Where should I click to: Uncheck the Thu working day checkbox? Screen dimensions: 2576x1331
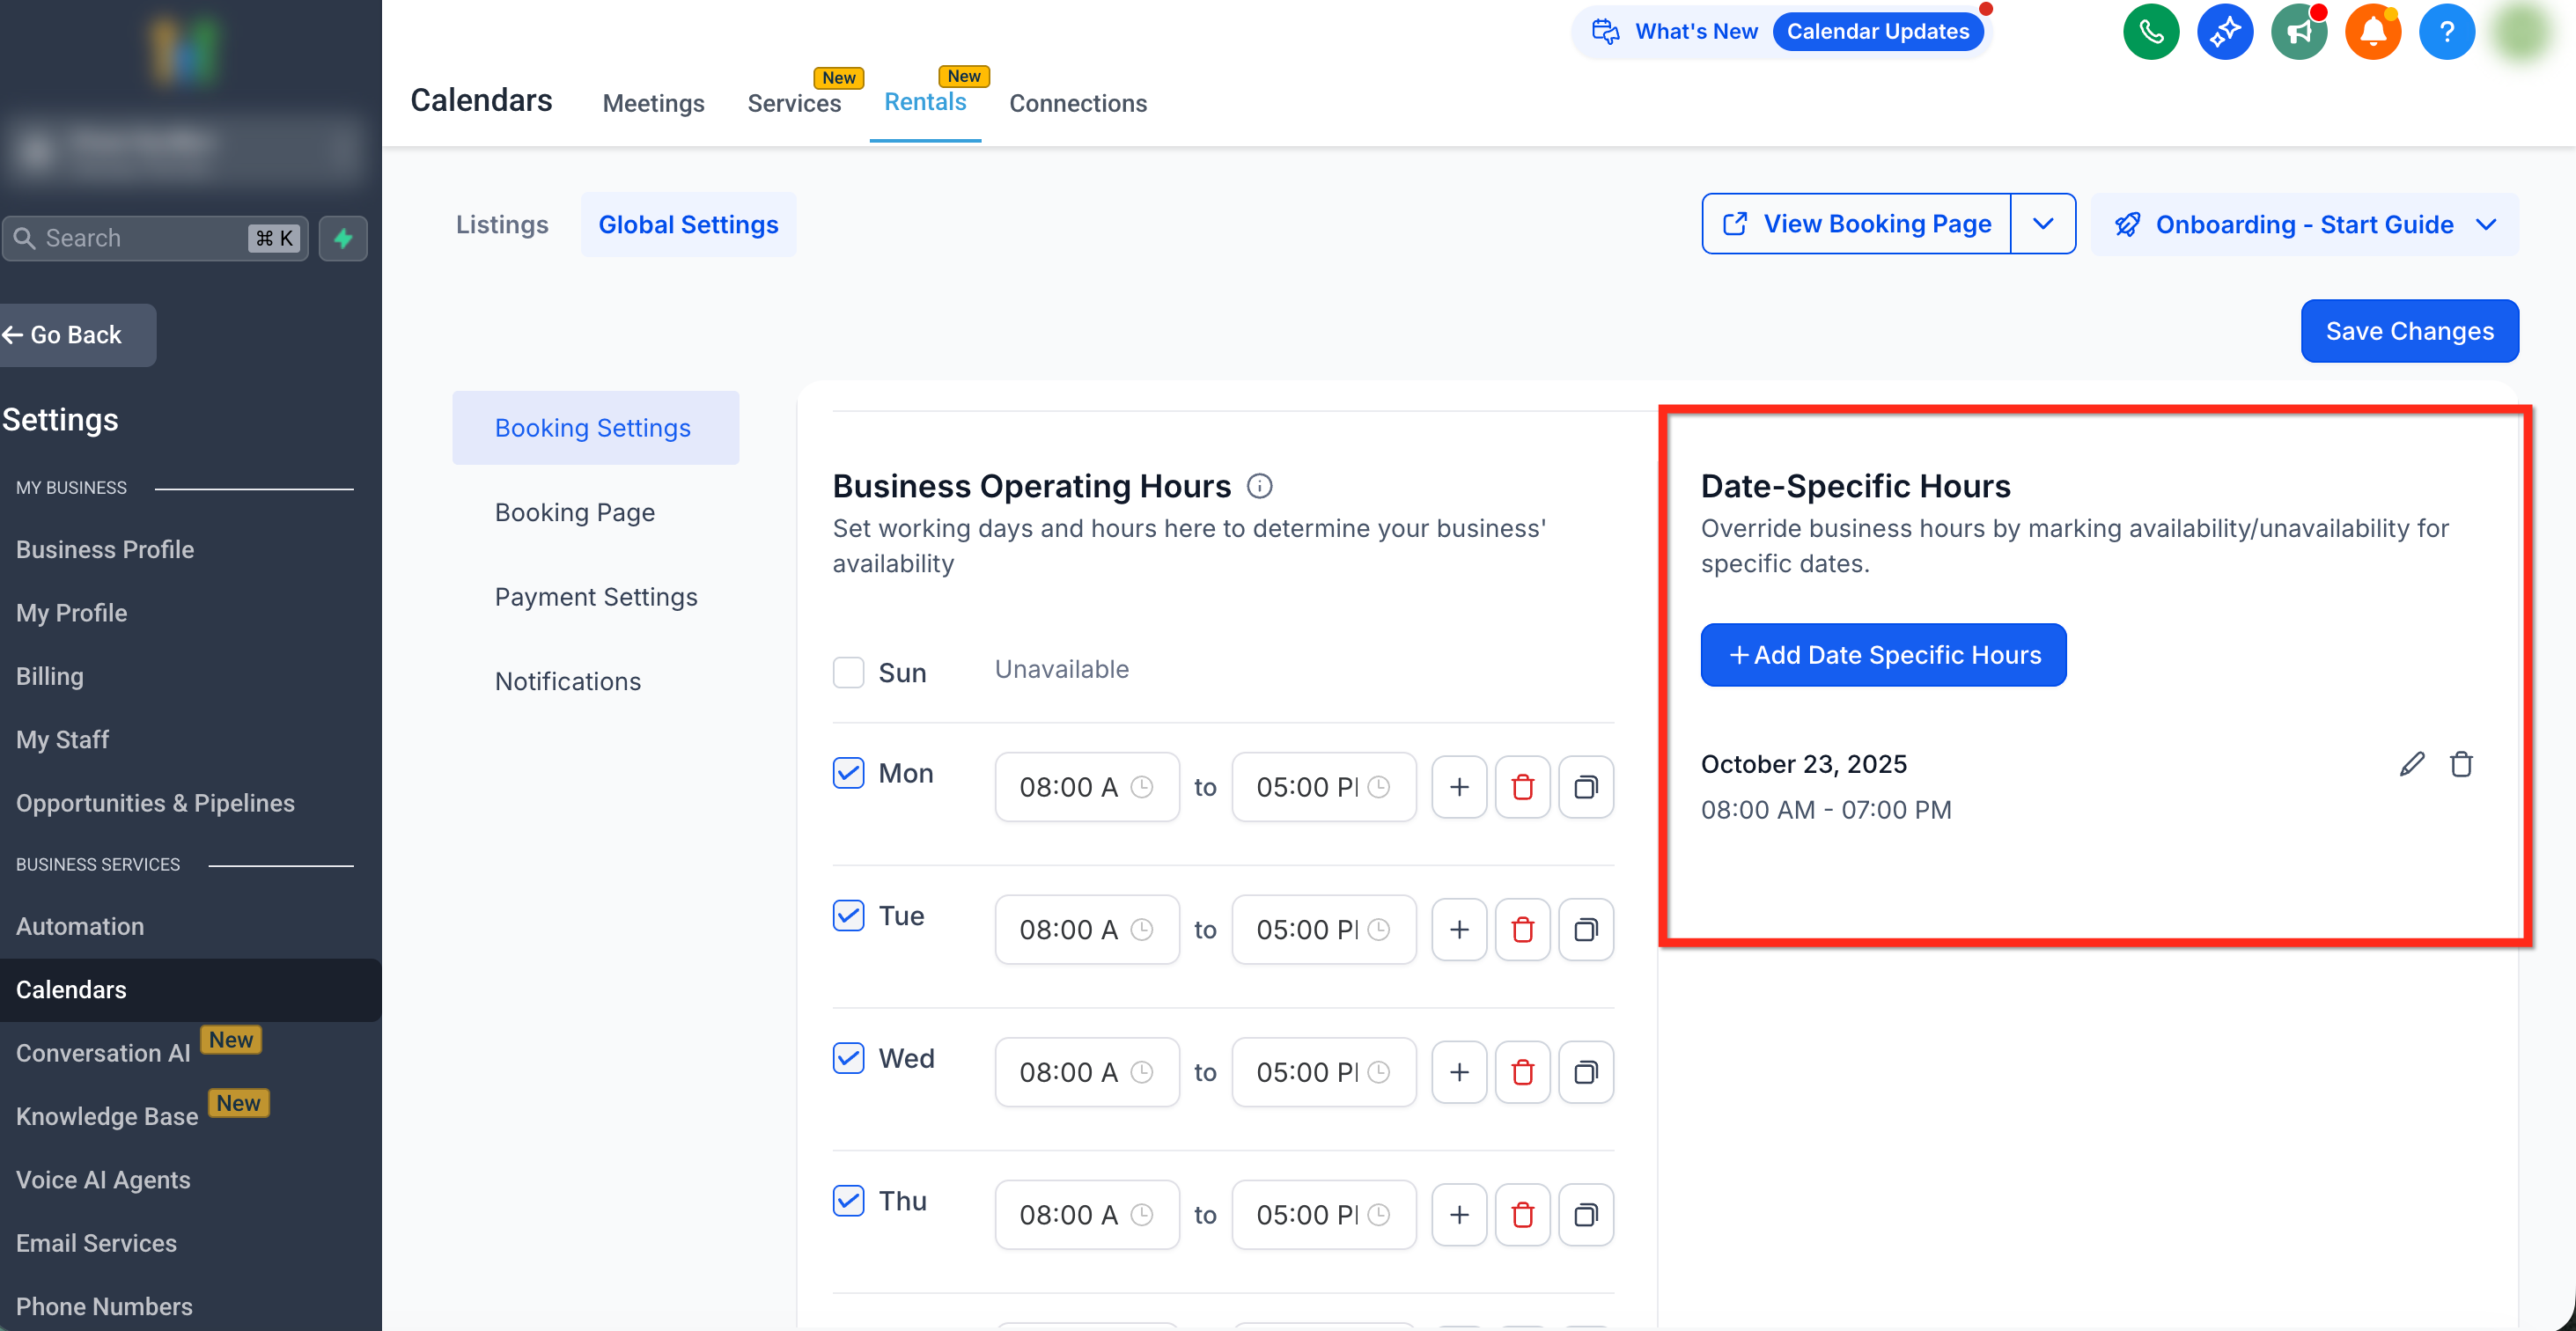(848, 1200)
